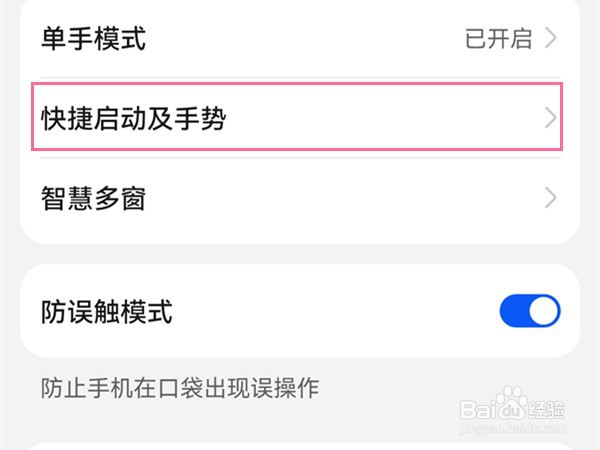Tap empty space in the 单手模式 row
The image size is (600, 450).
click(x=300, y=40)
